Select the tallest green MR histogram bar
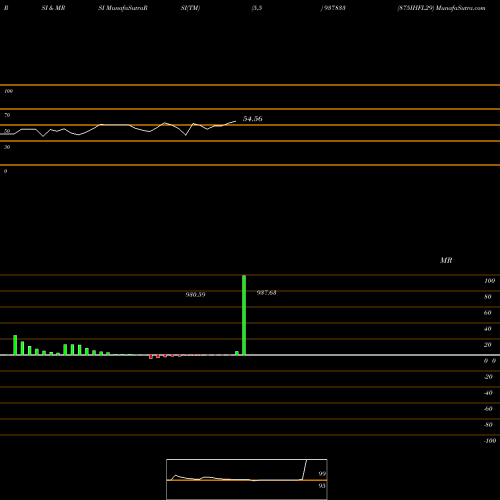The image size is (500, 500). (x=244, y=315)
